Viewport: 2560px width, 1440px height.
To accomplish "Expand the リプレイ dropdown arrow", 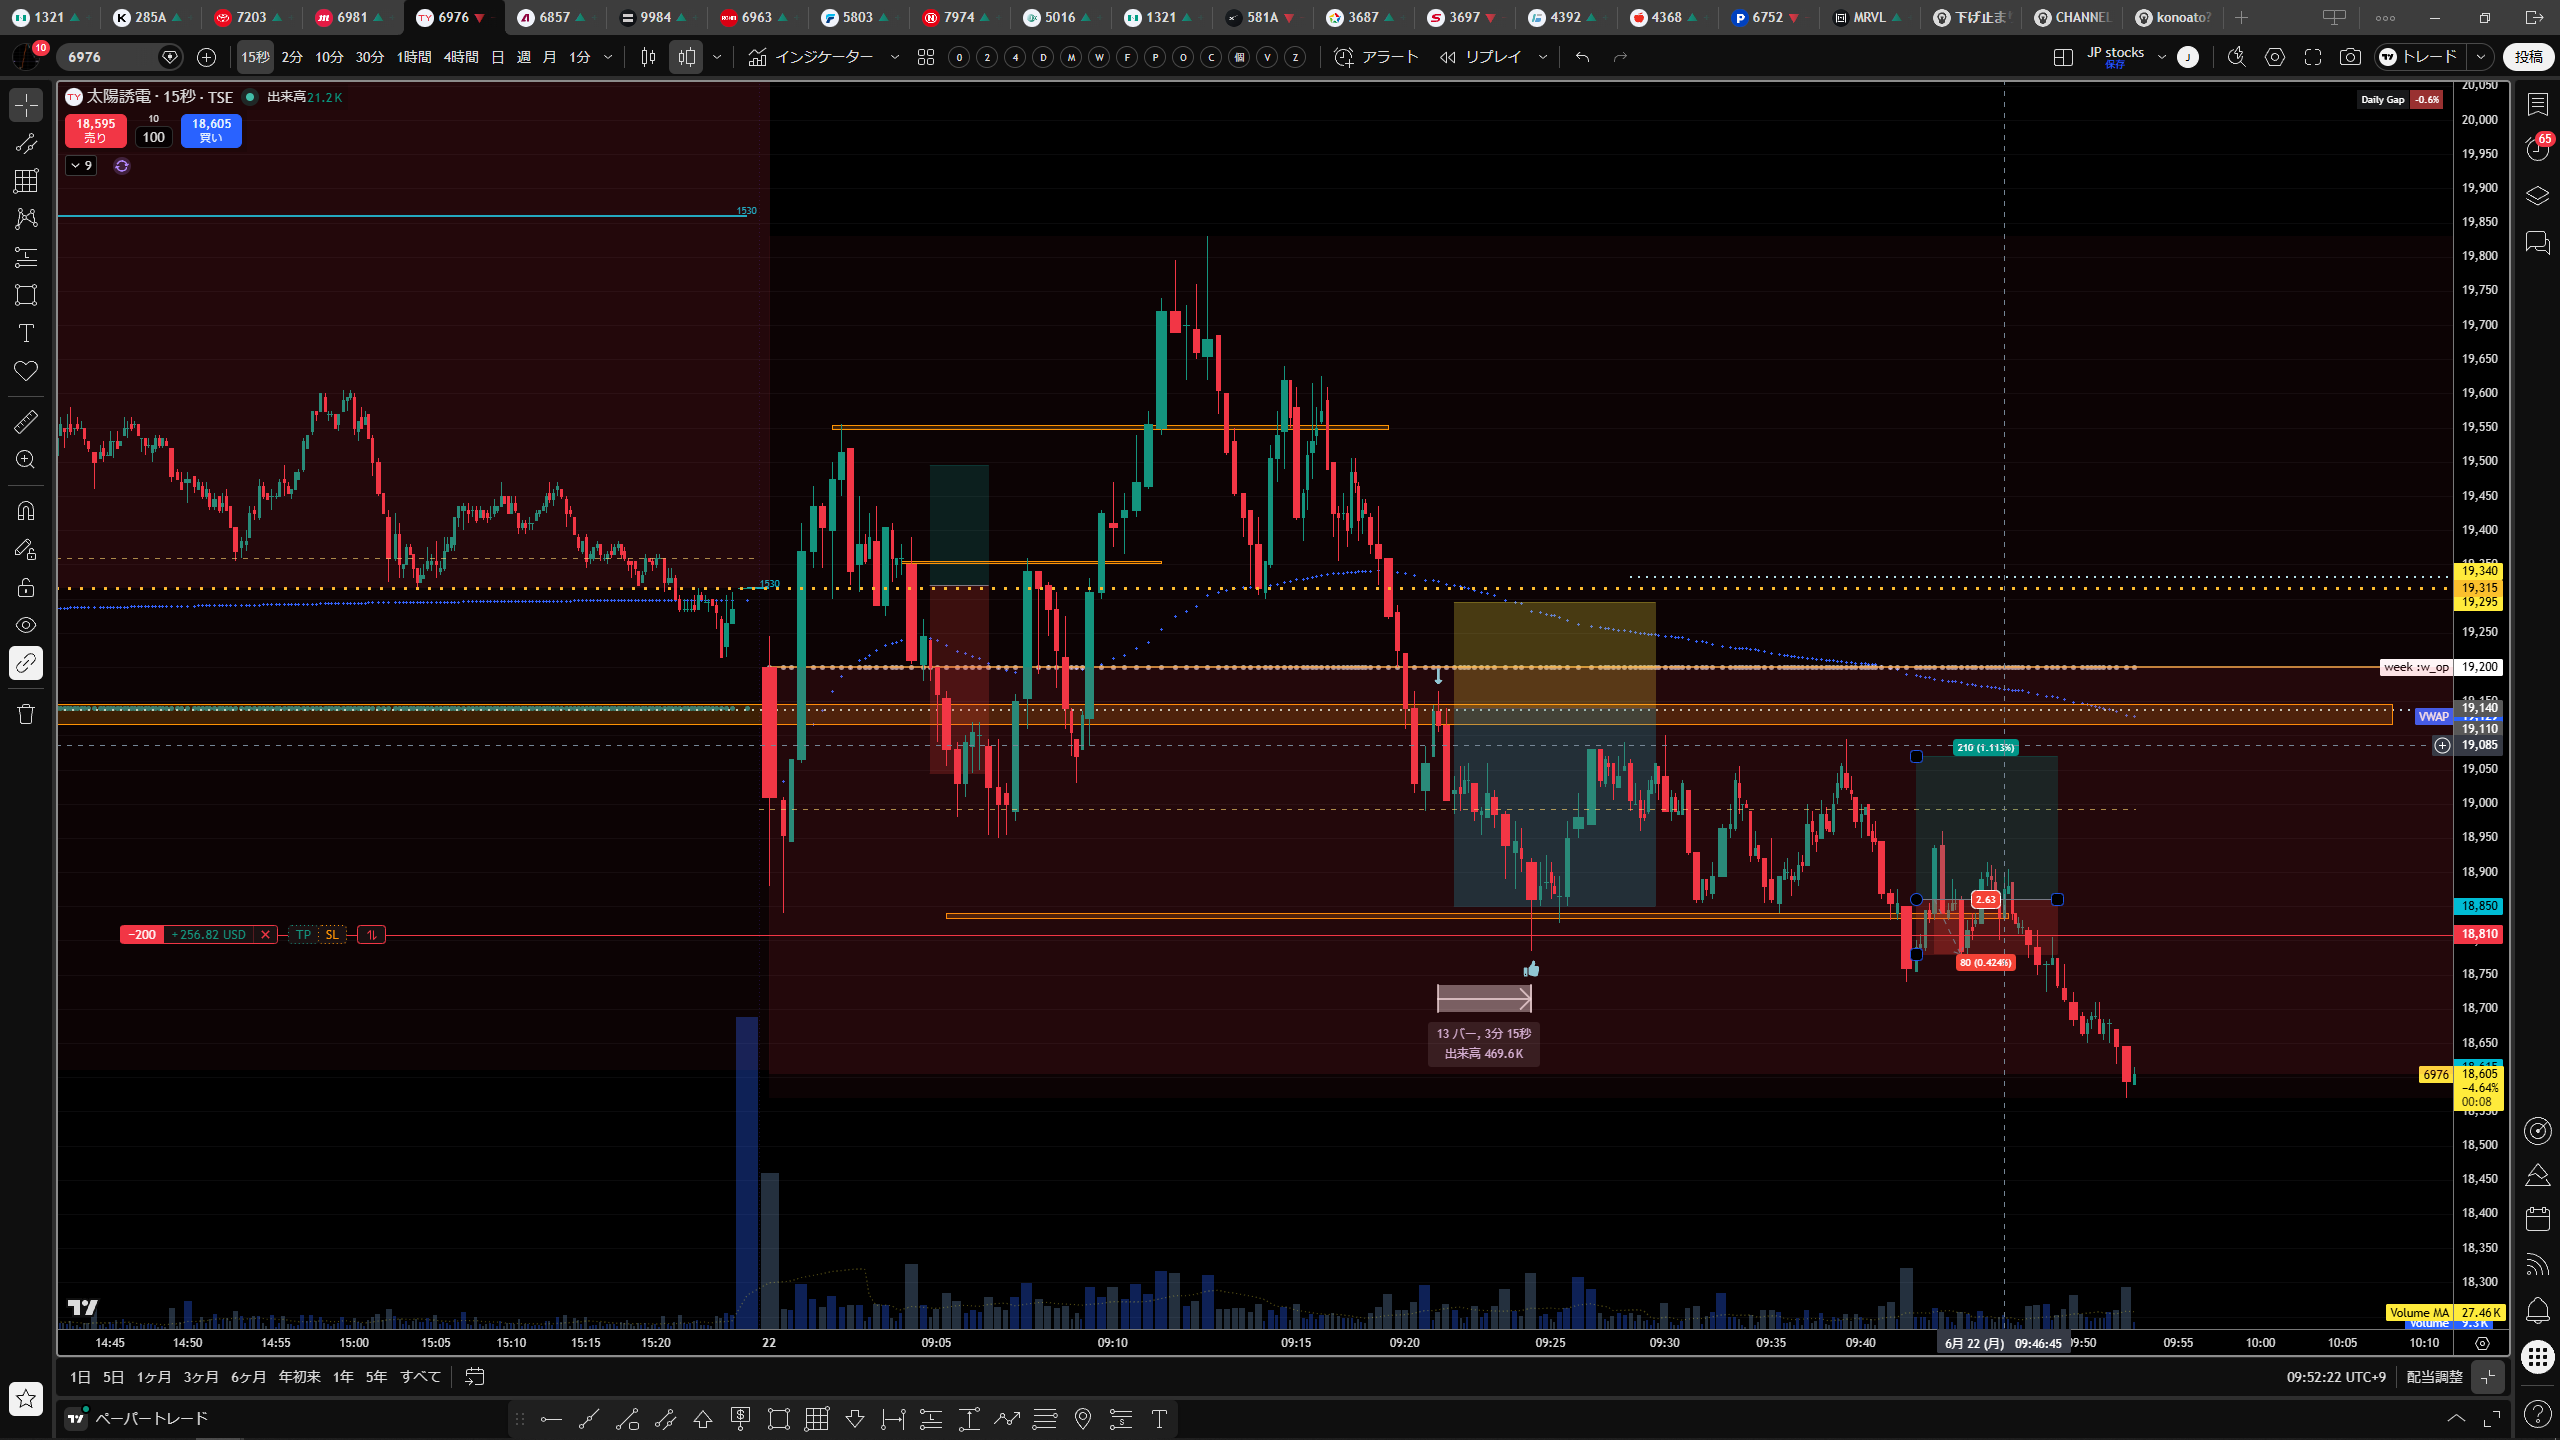I will pos(1542,57).
